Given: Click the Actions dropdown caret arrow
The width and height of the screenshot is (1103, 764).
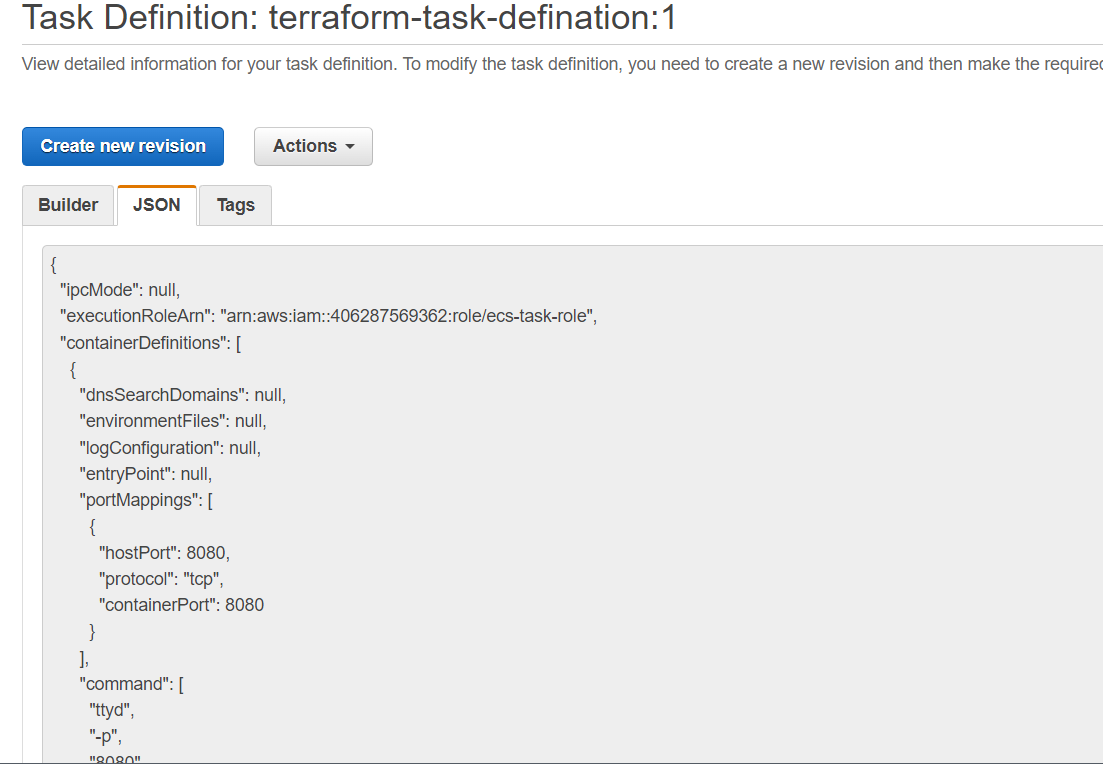Looking at the screenshot, I should click(350, 146).
